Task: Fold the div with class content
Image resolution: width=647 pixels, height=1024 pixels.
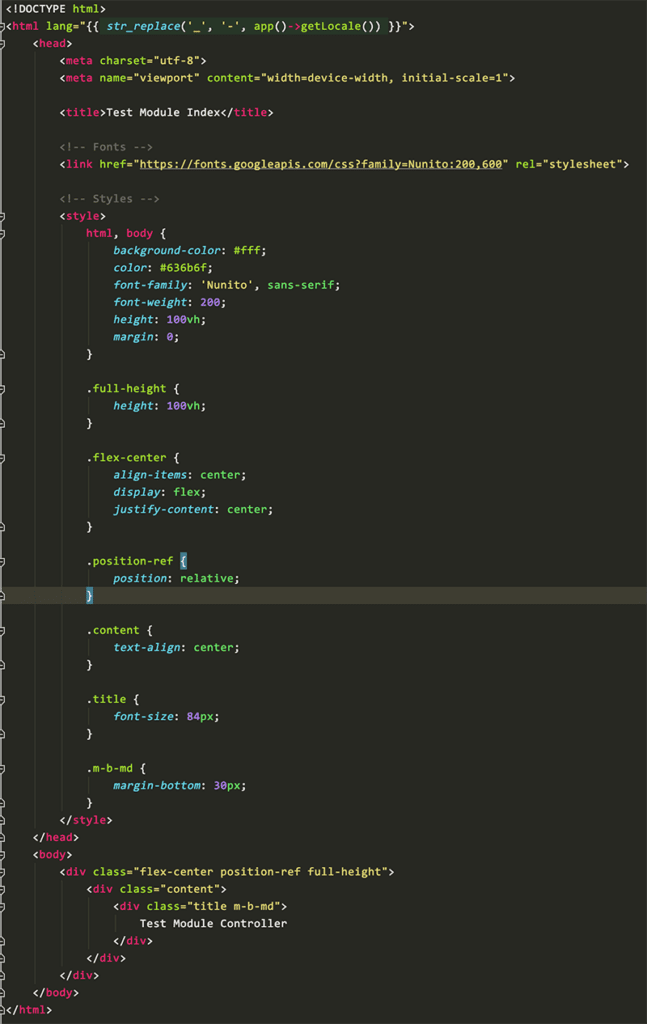Action: [x=3, y=889]
